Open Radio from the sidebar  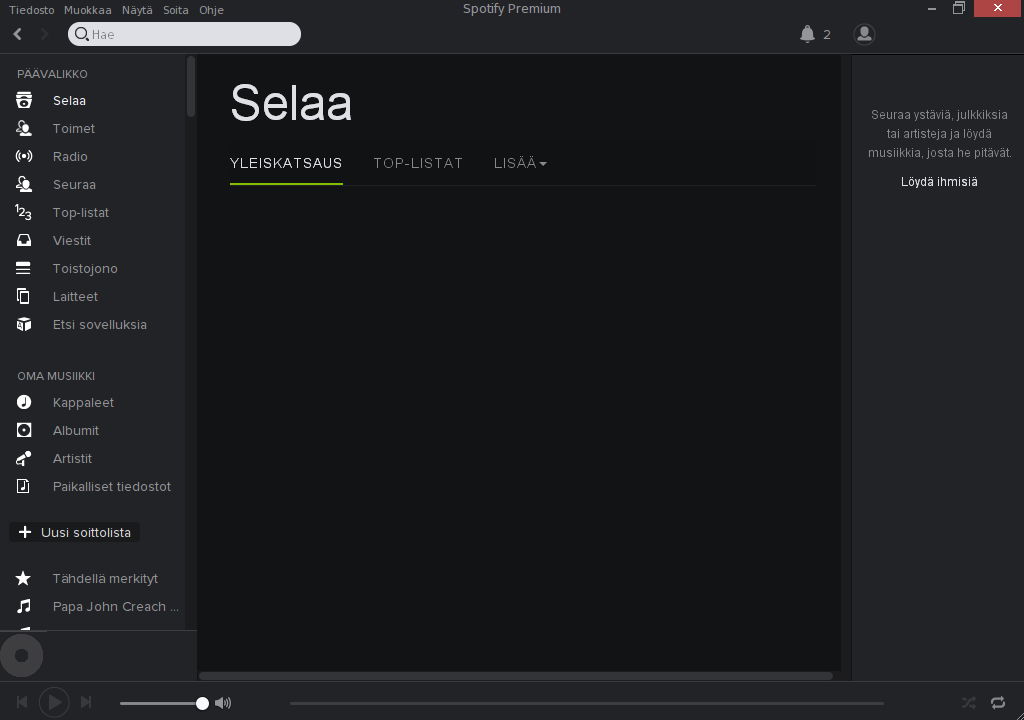70,156
